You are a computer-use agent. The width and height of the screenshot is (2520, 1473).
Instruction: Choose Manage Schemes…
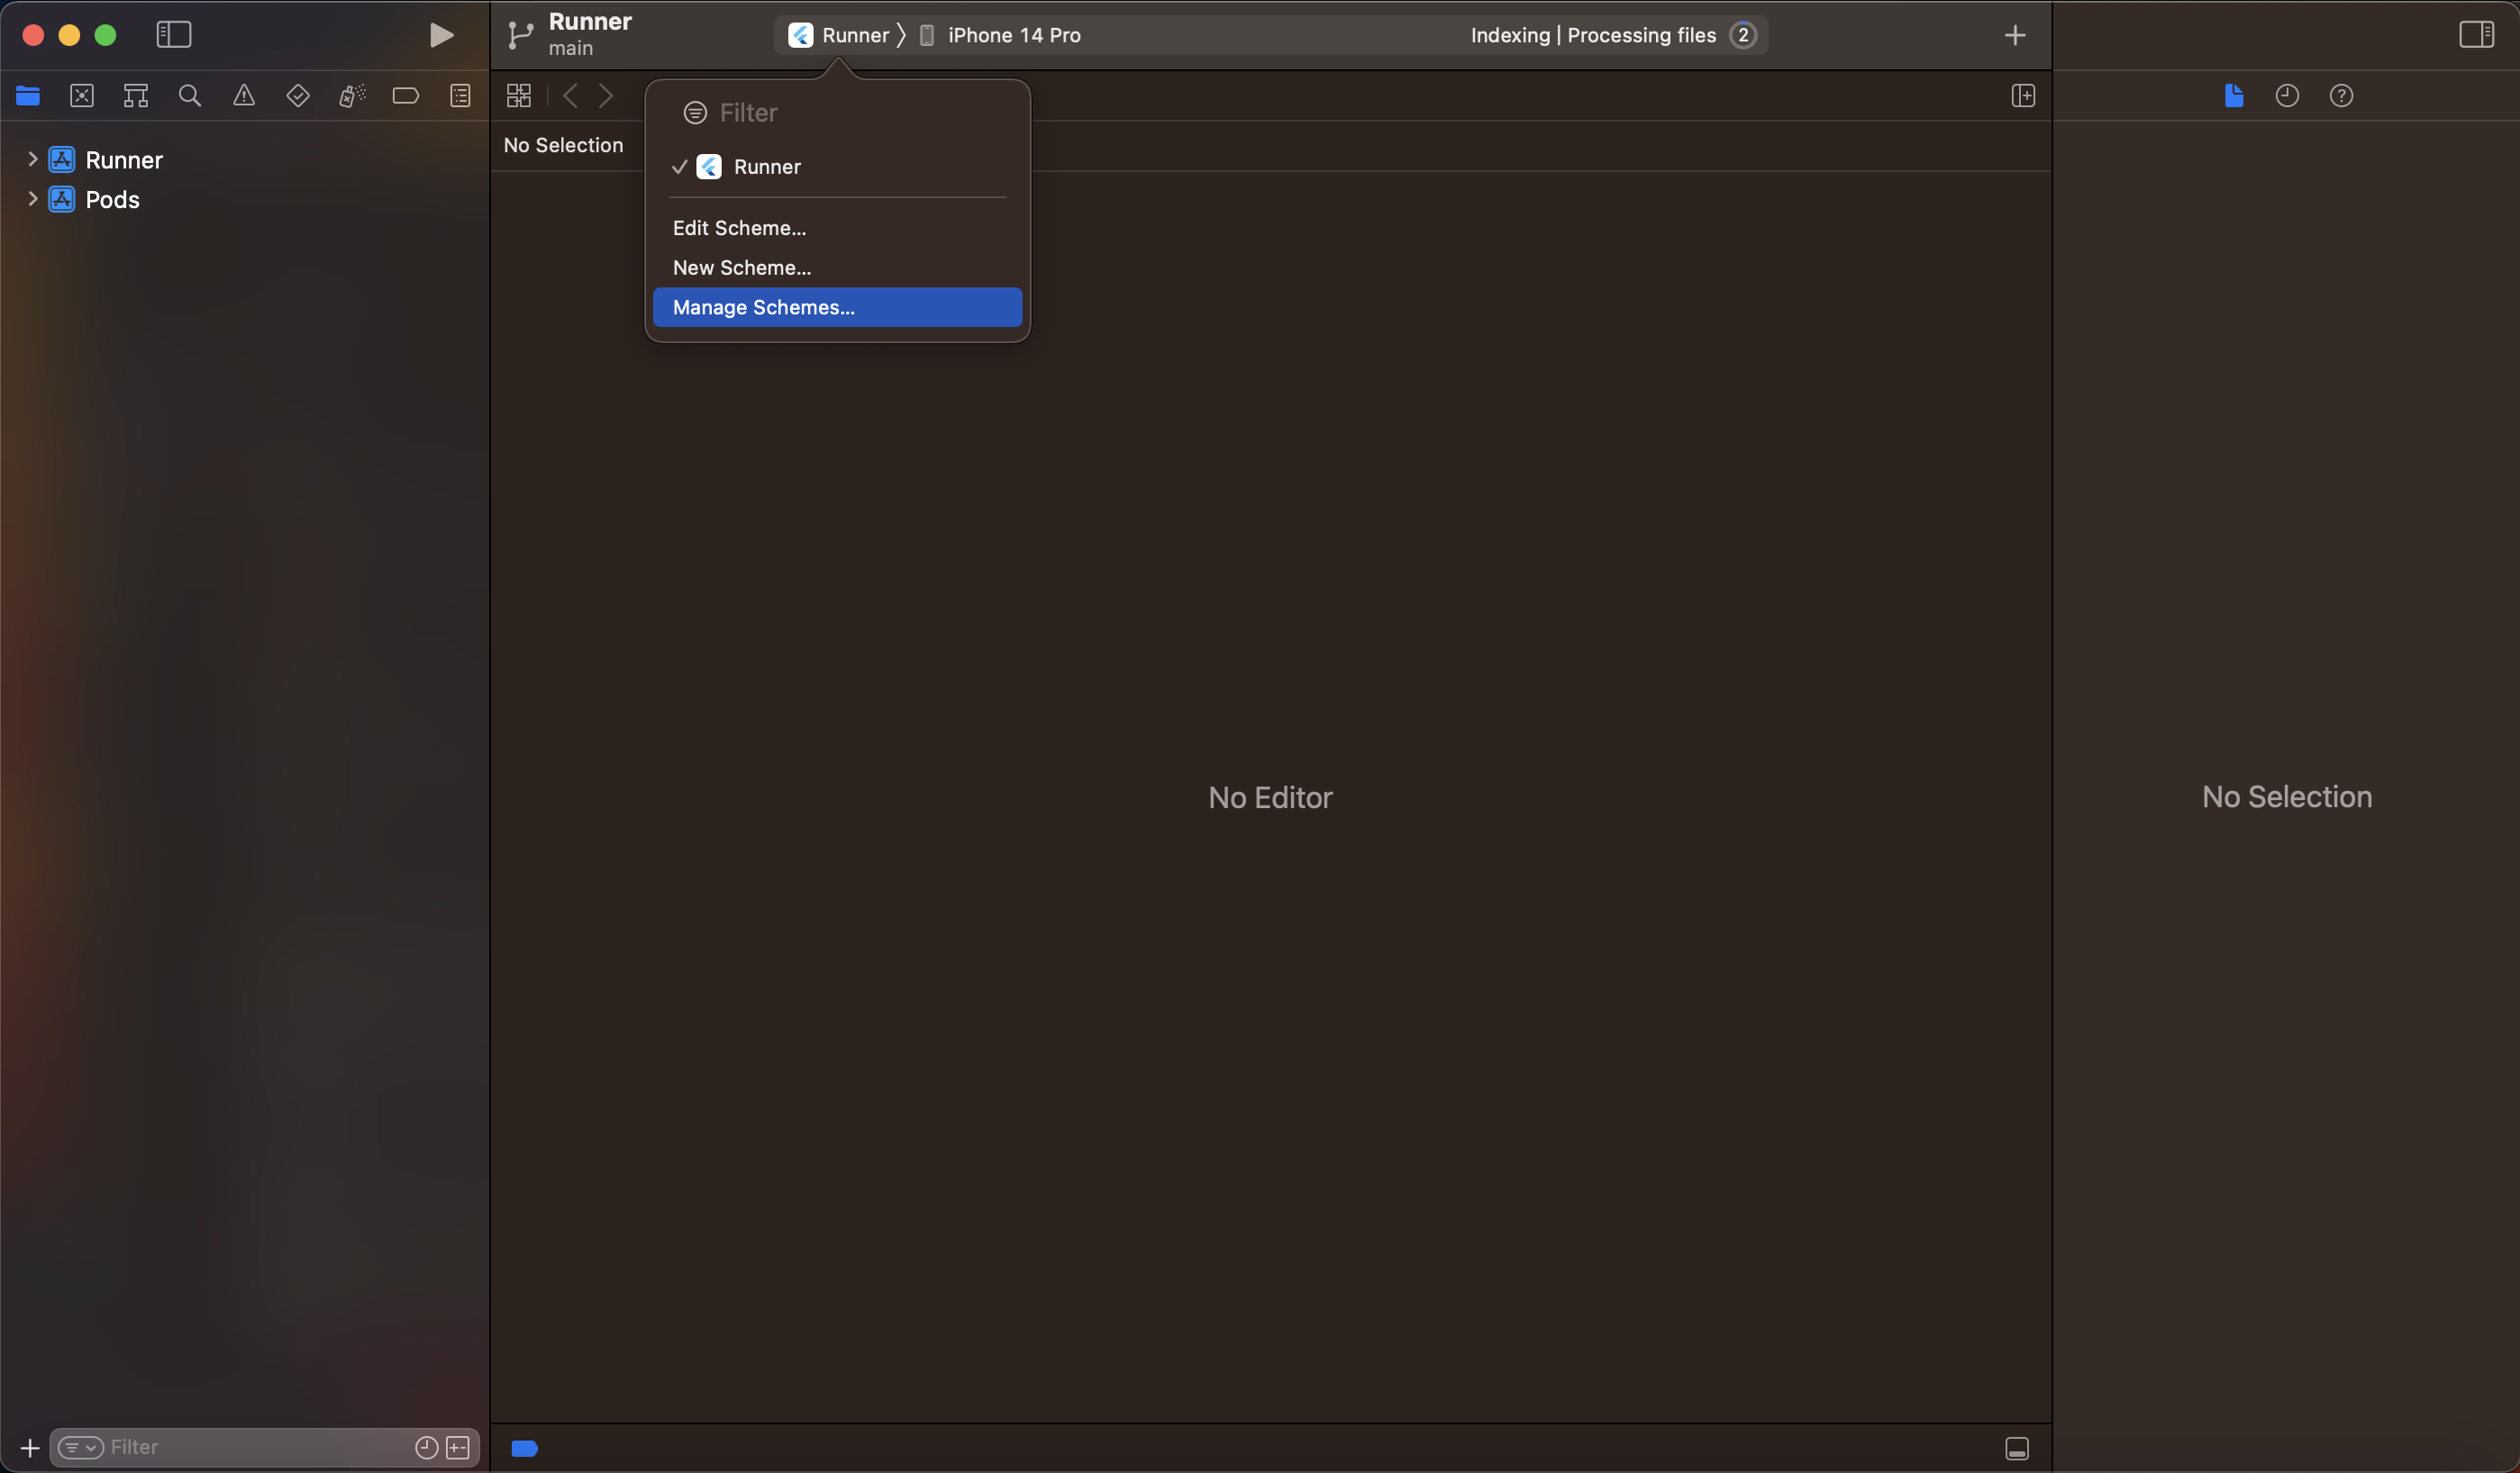(x=838, y=307)
